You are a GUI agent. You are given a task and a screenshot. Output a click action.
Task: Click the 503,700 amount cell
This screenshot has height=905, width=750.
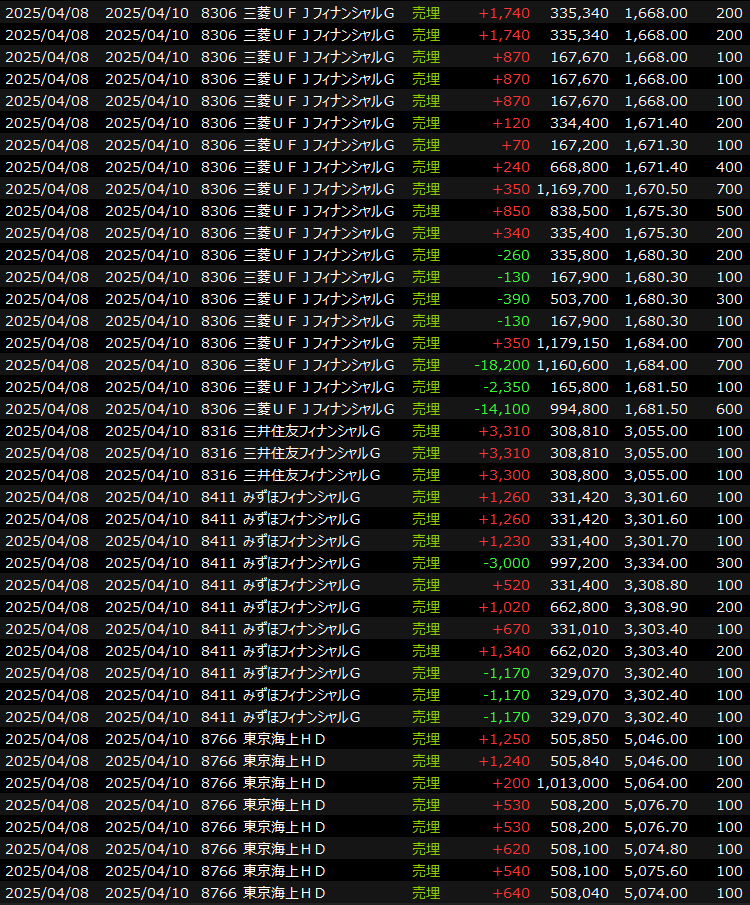579,299
